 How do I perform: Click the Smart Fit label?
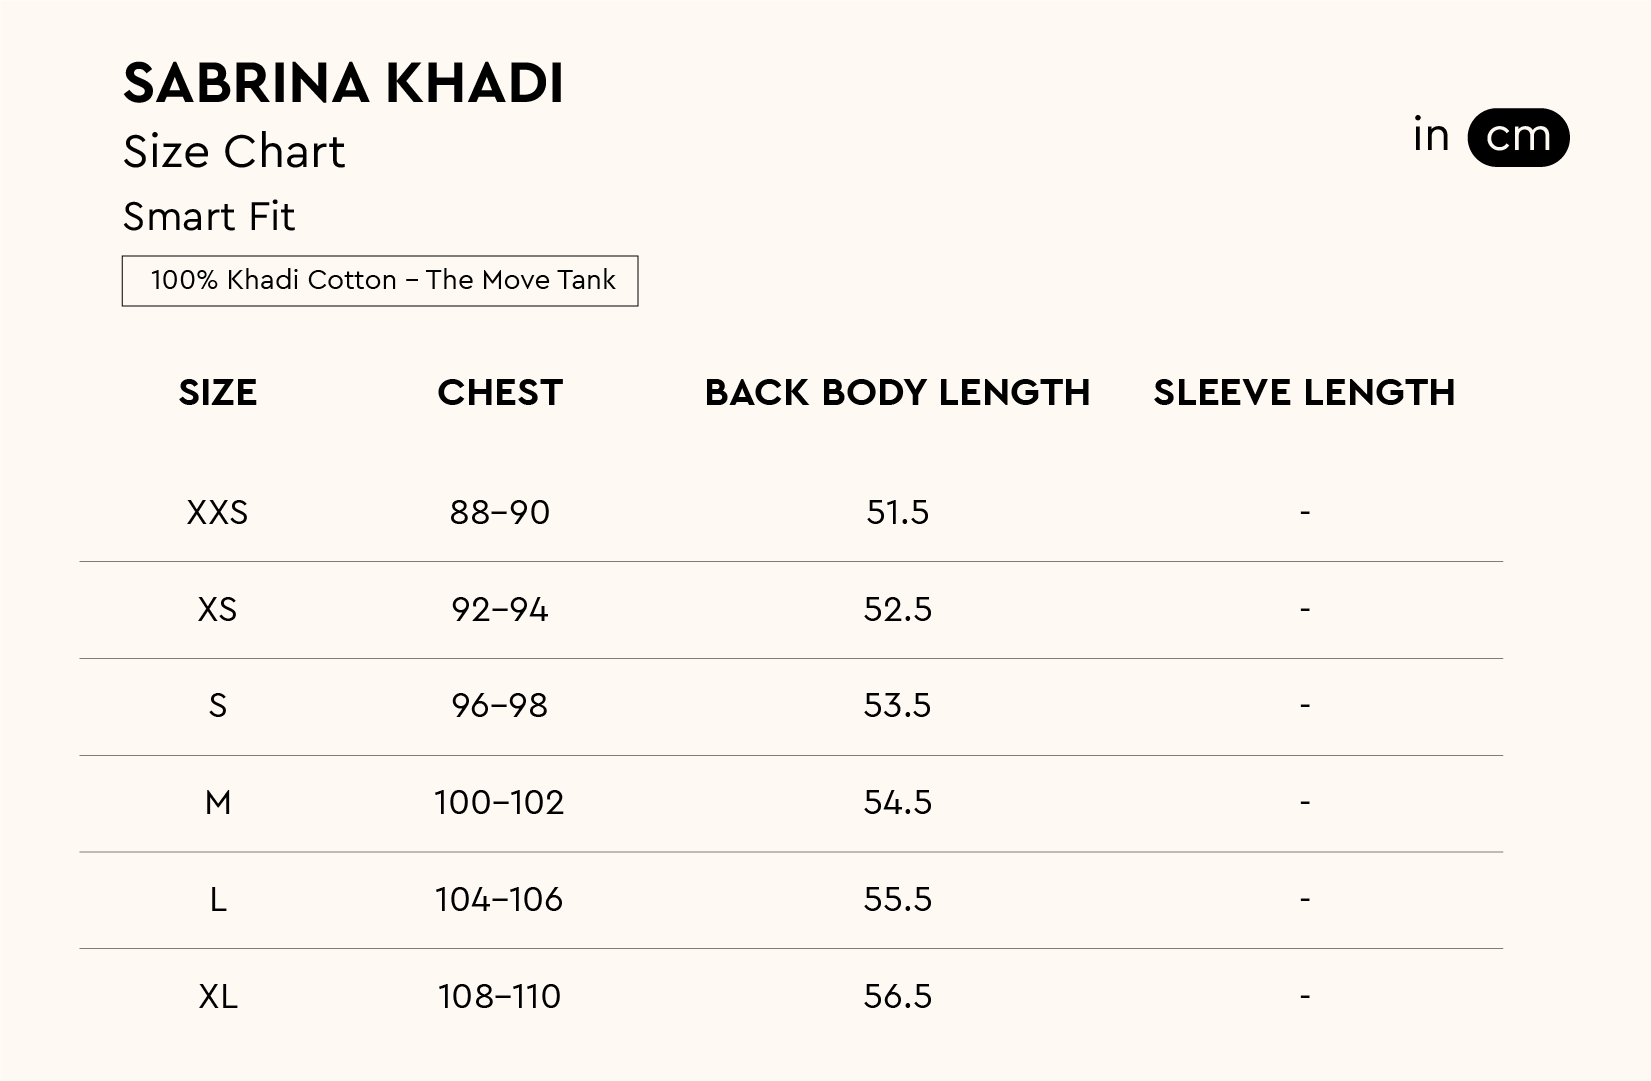click(x=208, y=217)
